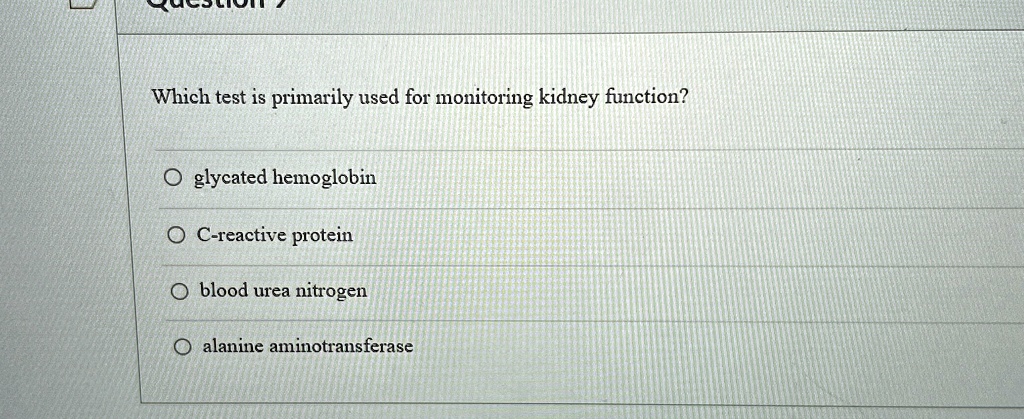The height and width of the screenshot is (419, 1024).
Task: Mark blood urea nitrogen radio circle
Action: [x=180, y=292]
